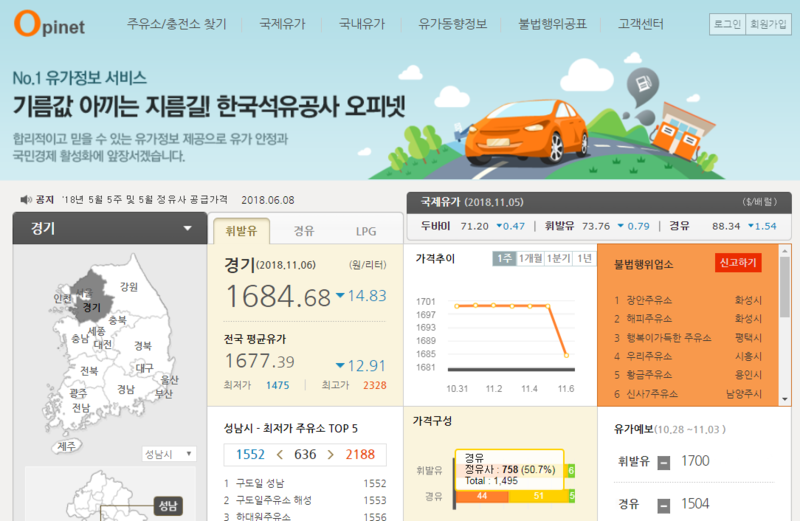
Task: Click the illegal stations list scrollbar thumb
Action: [x=785, y=286]
